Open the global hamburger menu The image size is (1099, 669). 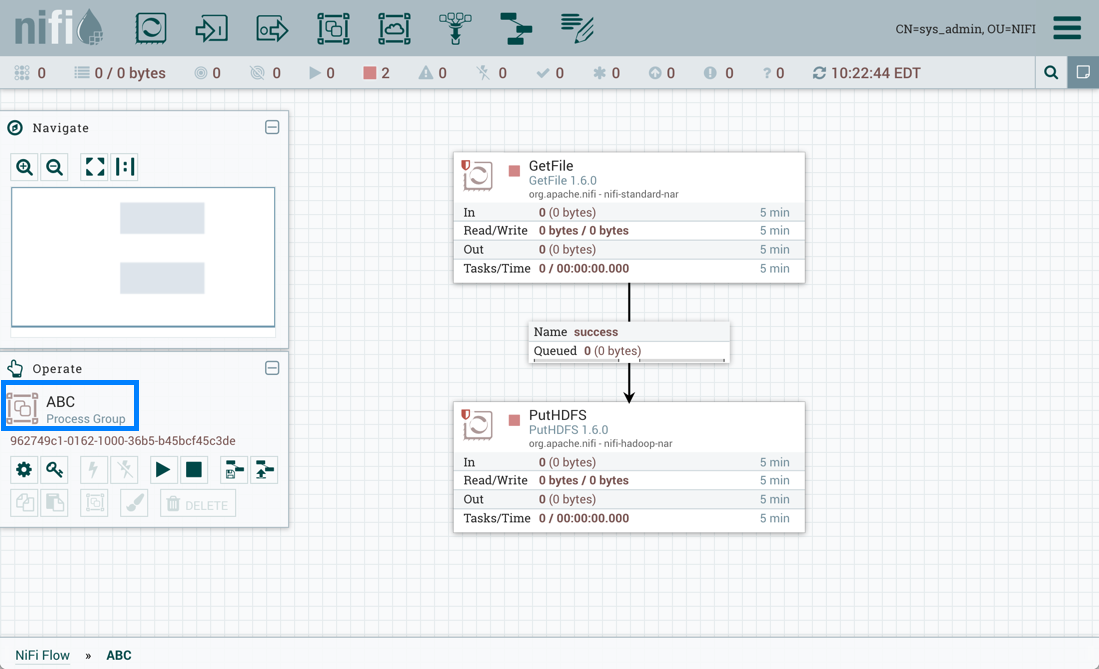[x=1067, y=28]
